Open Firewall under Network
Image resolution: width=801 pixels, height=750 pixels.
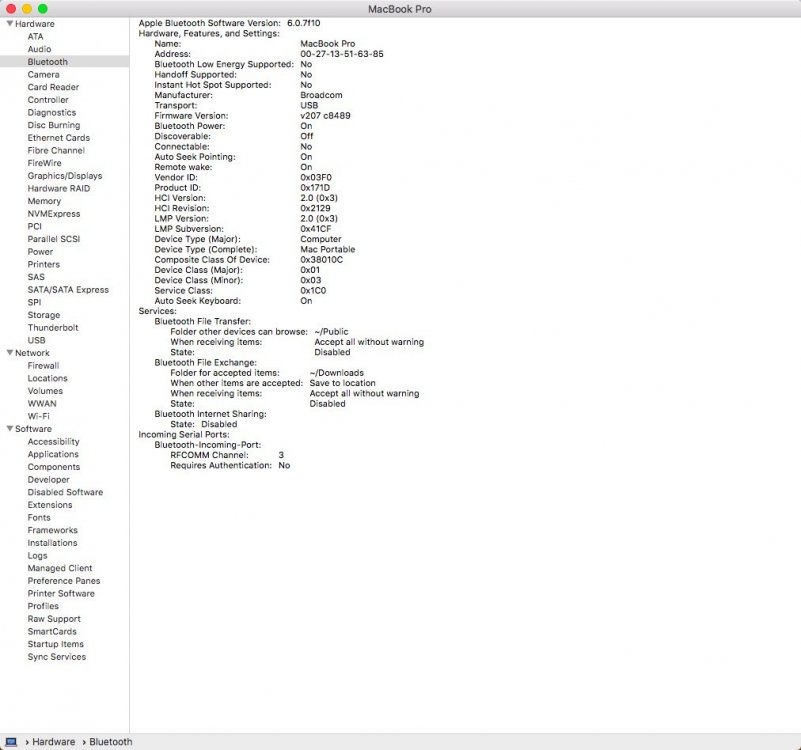(x=43, y=365)
